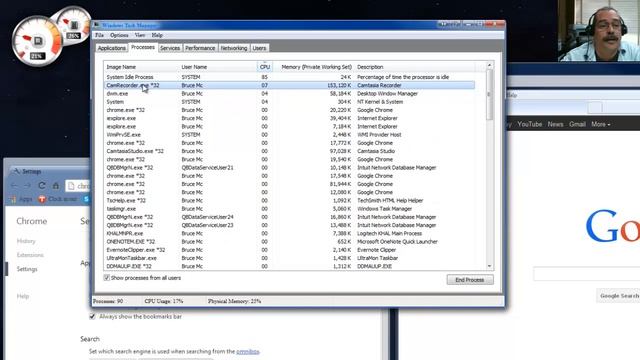Select the CamtasiaStudio.exe *32 row
The width and height of the screenshot is (640, 360).
(289, 151)
